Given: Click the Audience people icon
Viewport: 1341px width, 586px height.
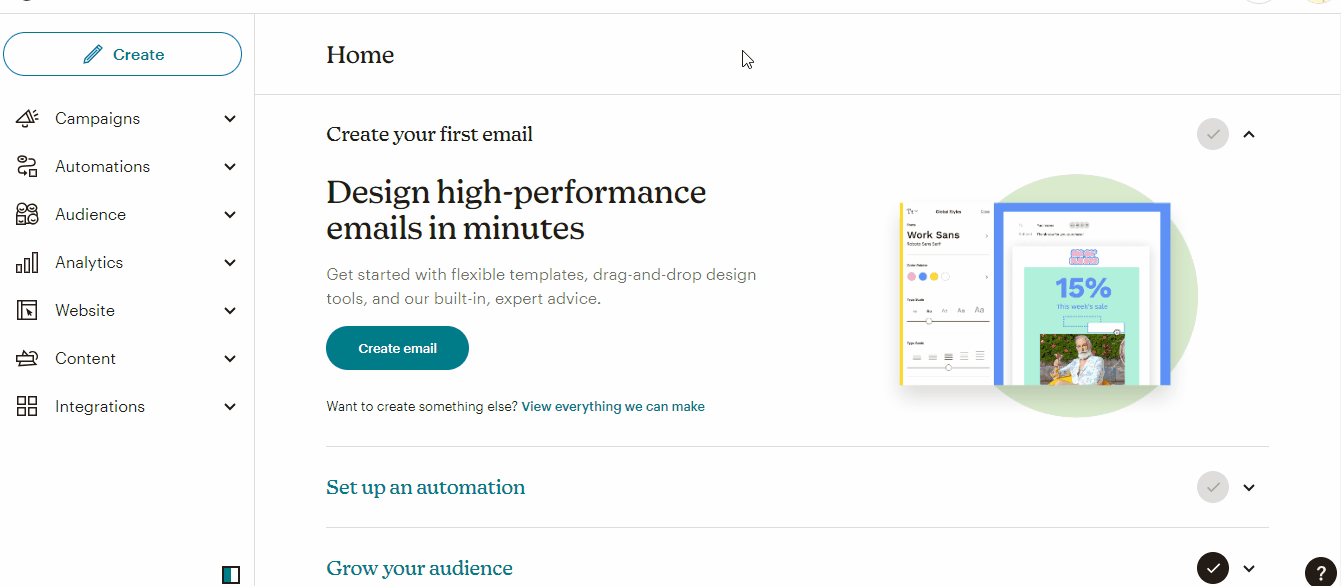Looking at the screenshot, I should coord(27,214).
